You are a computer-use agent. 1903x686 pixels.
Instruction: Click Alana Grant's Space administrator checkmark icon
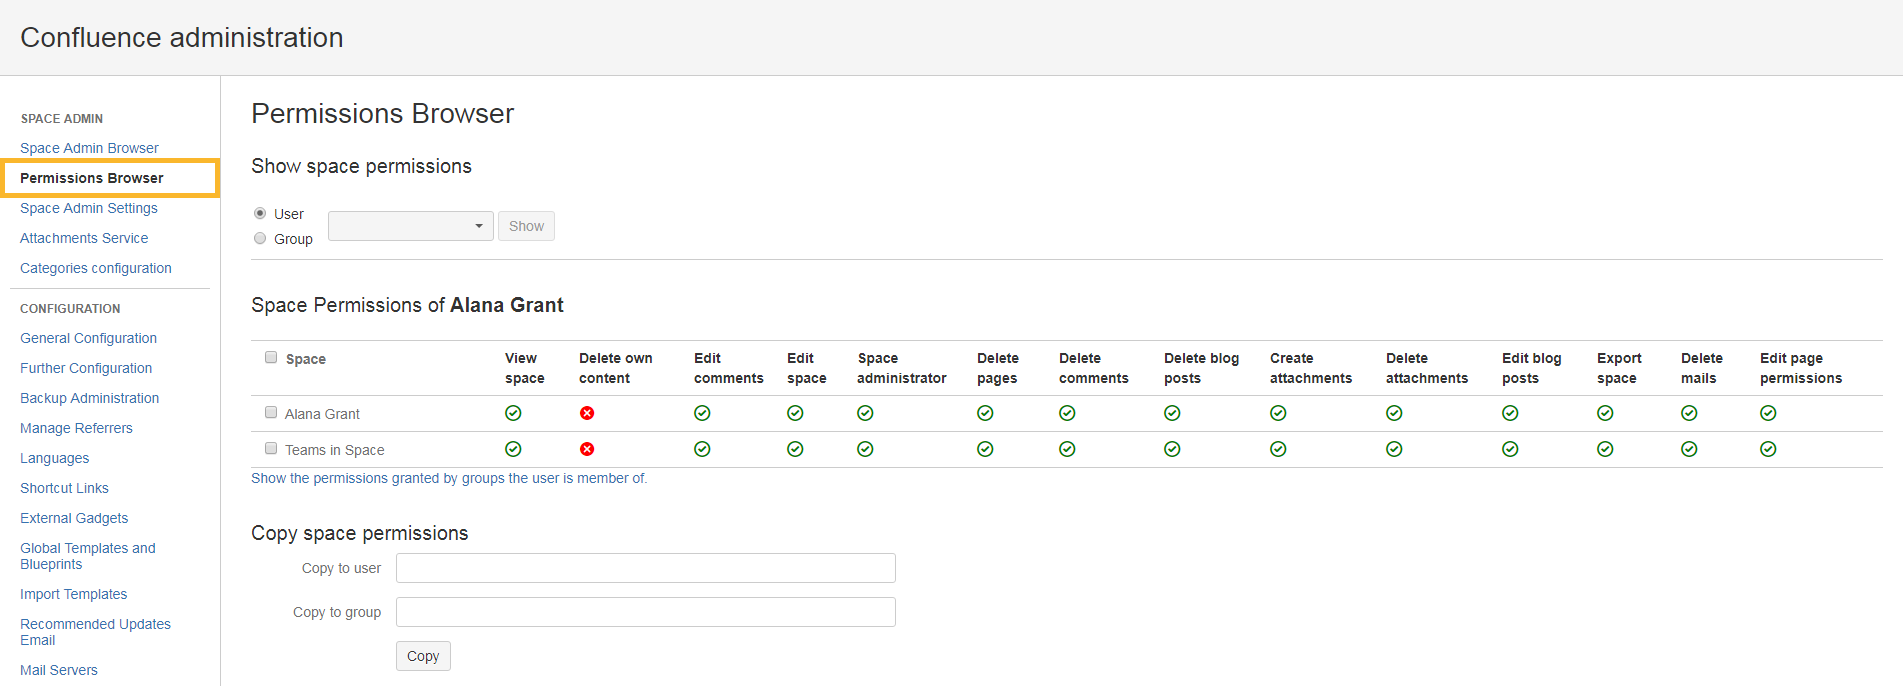tap(865, 413)
